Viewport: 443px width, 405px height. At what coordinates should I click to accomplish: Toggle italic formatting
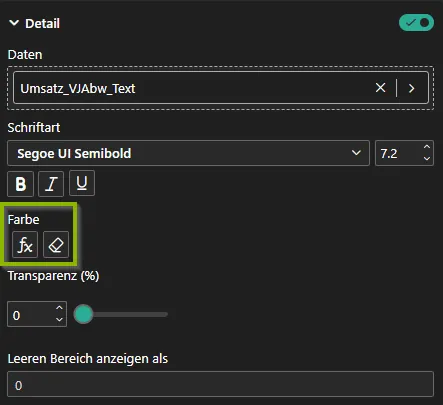[x=51, y=184]
